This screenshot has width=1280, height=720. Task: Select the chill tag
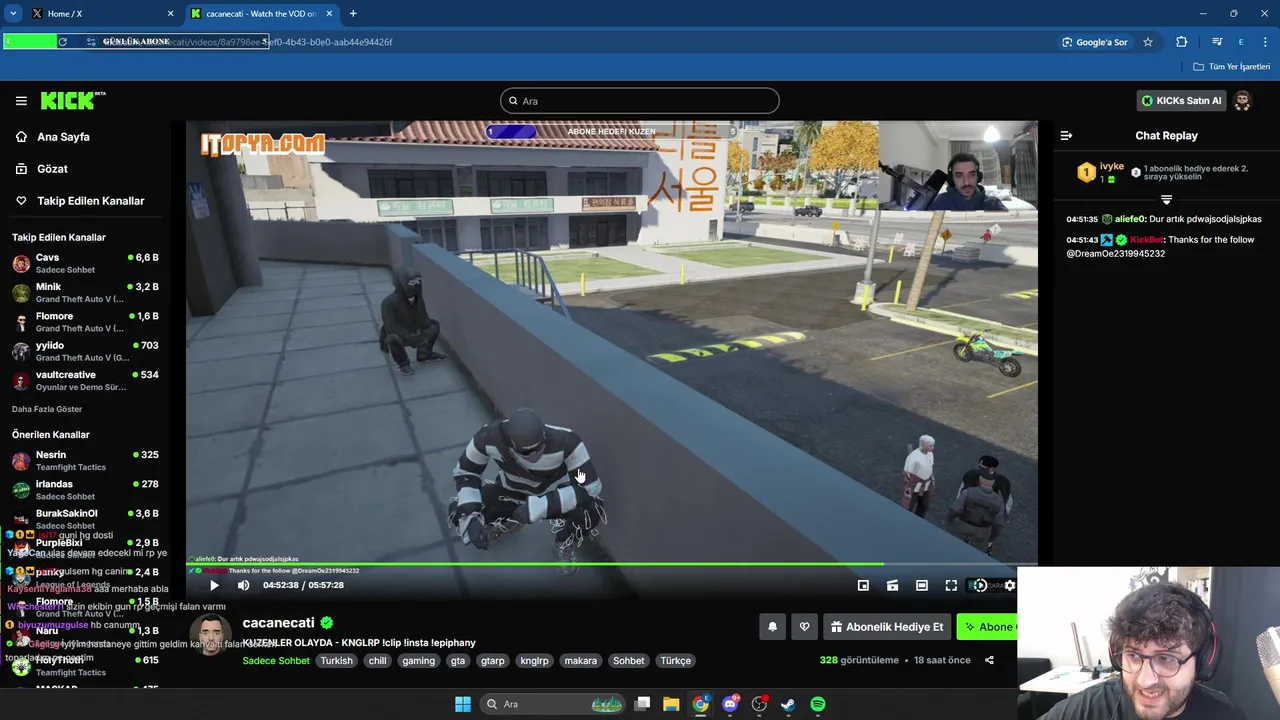tap(377, 661)
